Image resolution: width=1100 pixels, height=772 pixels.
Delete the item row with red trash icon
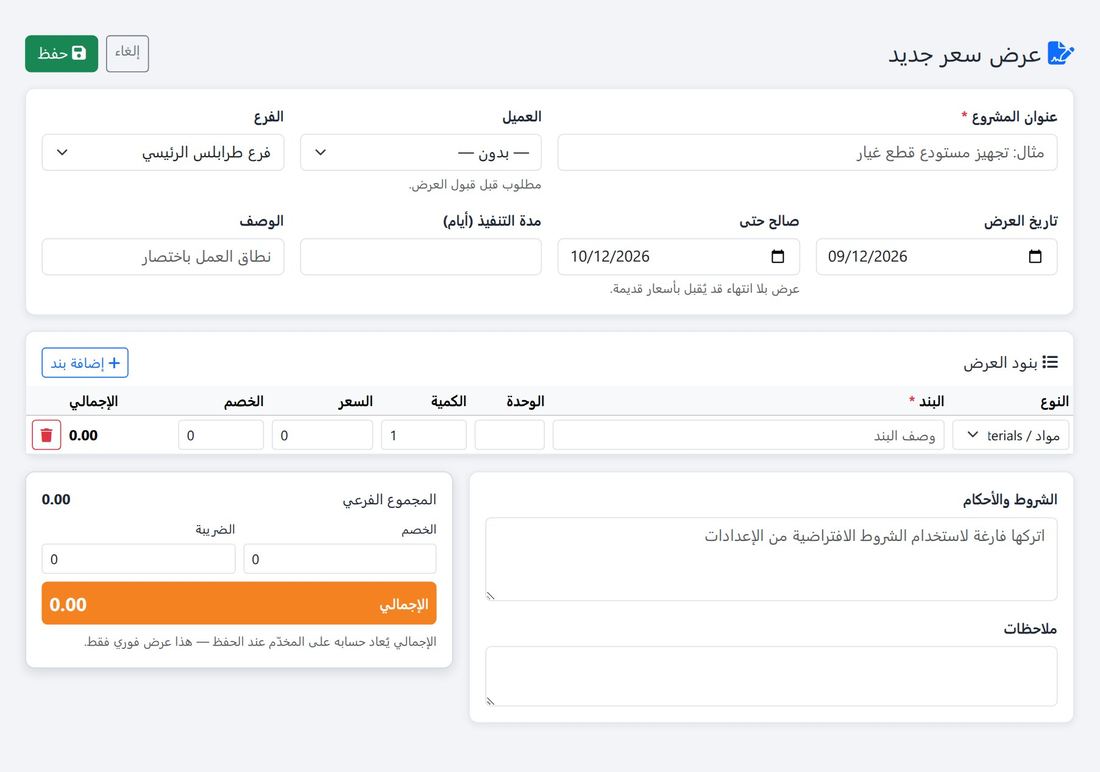(46, 435)
